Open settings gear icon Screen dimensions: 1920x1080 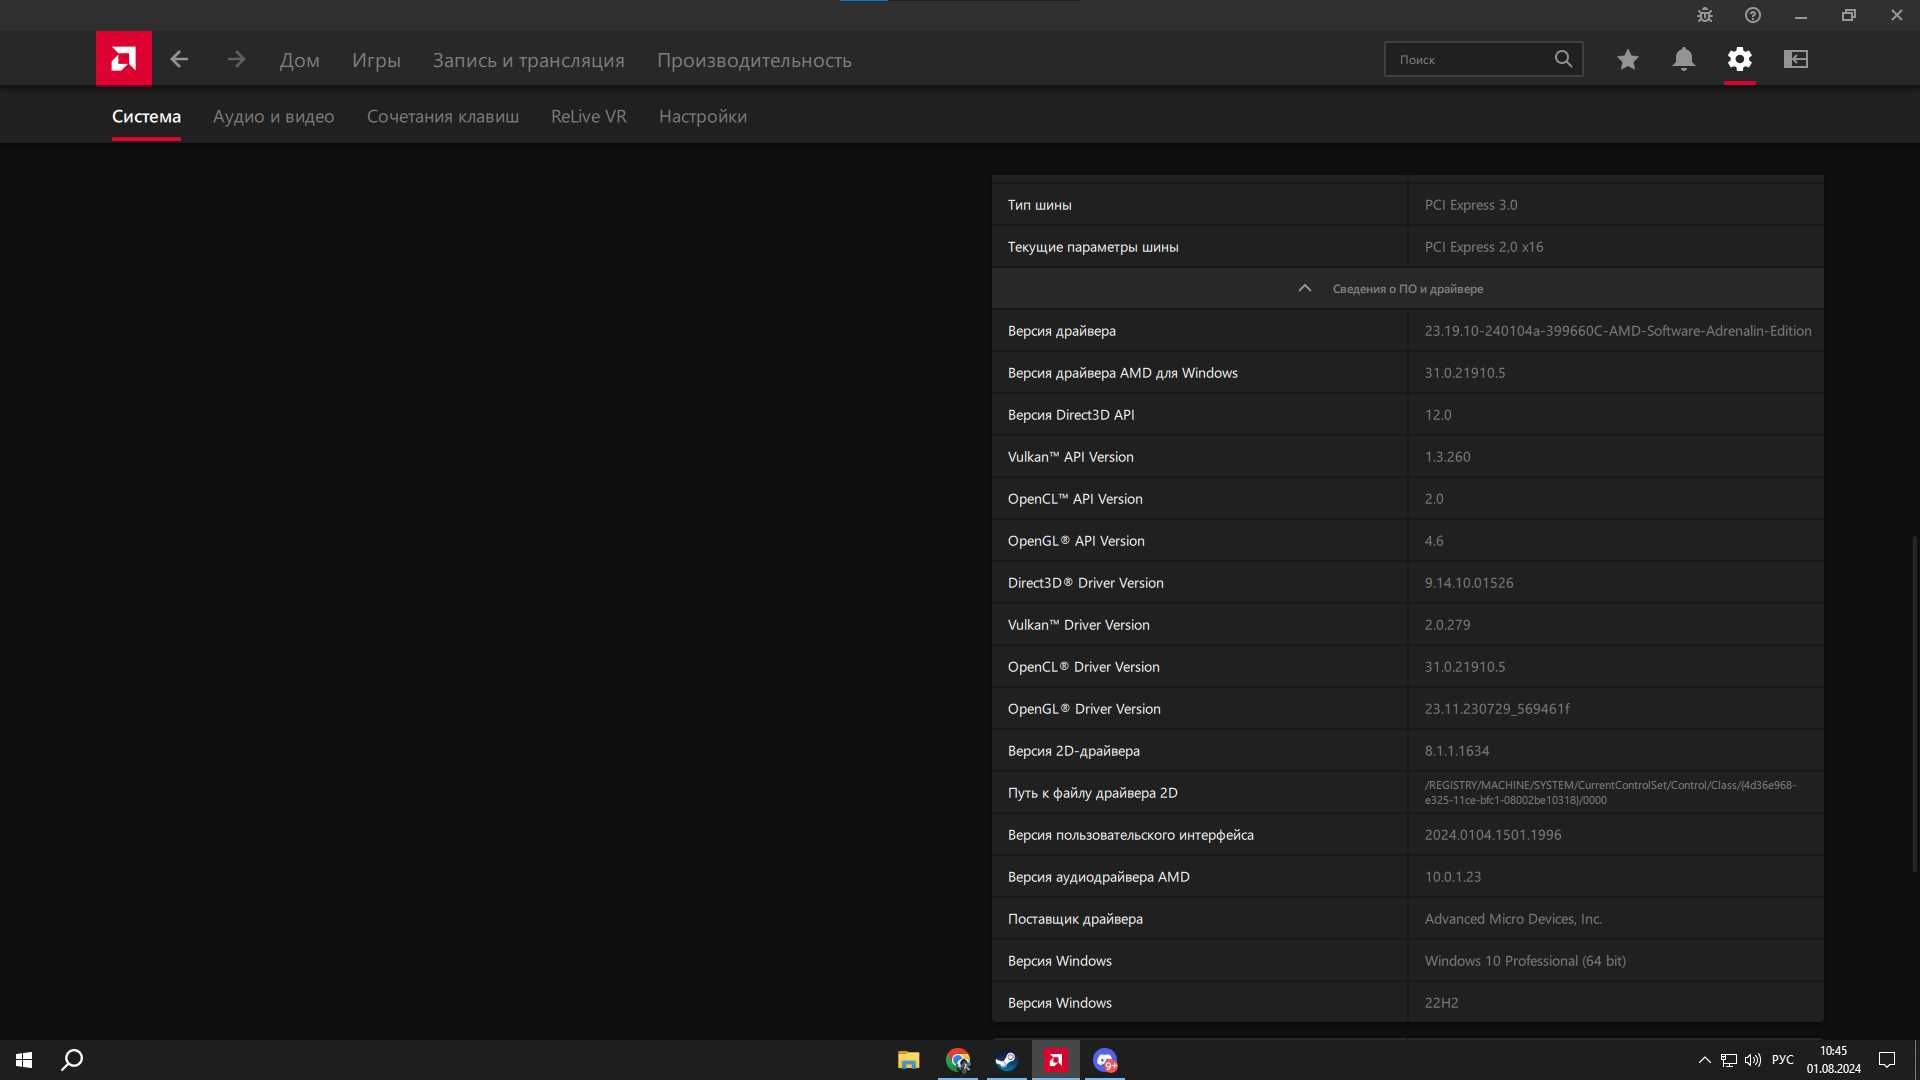tap(1740, 59)
